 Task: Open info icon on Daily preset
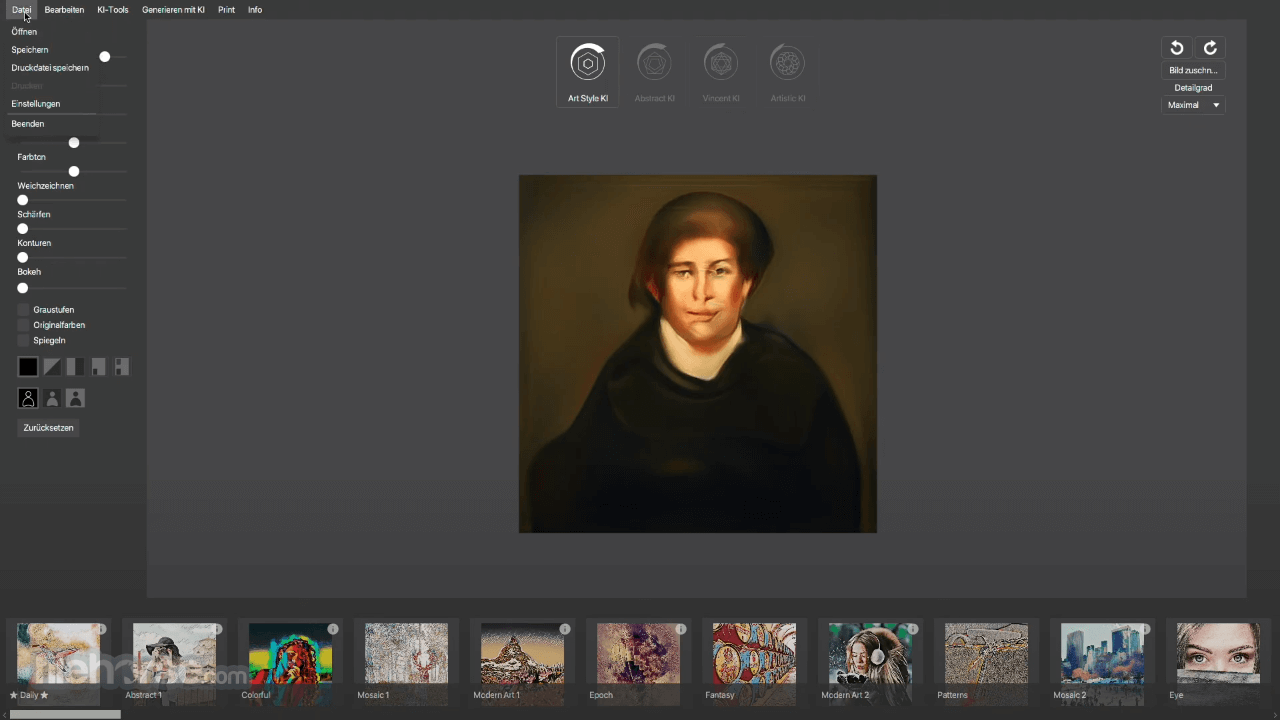click(x=101, y=629)
